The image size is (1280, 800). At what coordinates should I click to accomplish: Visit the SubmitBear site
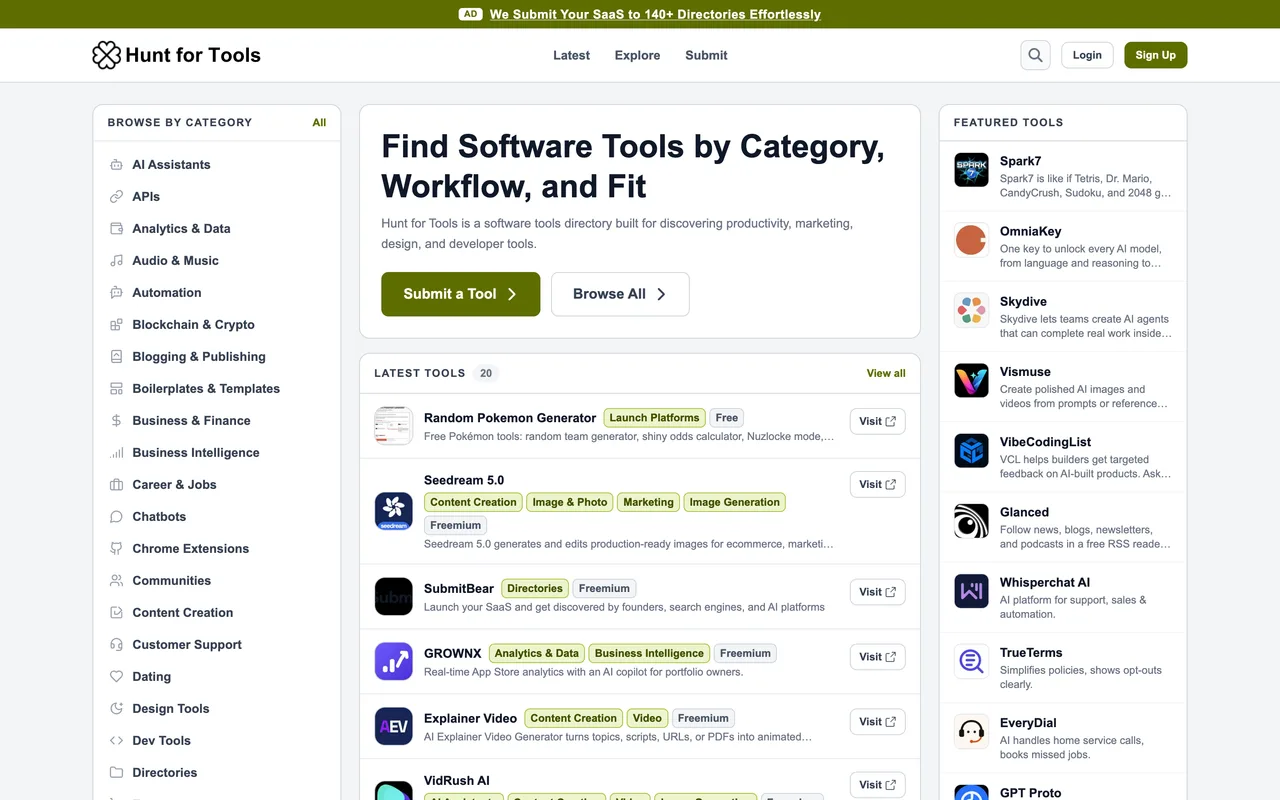(x=878, y=592)
